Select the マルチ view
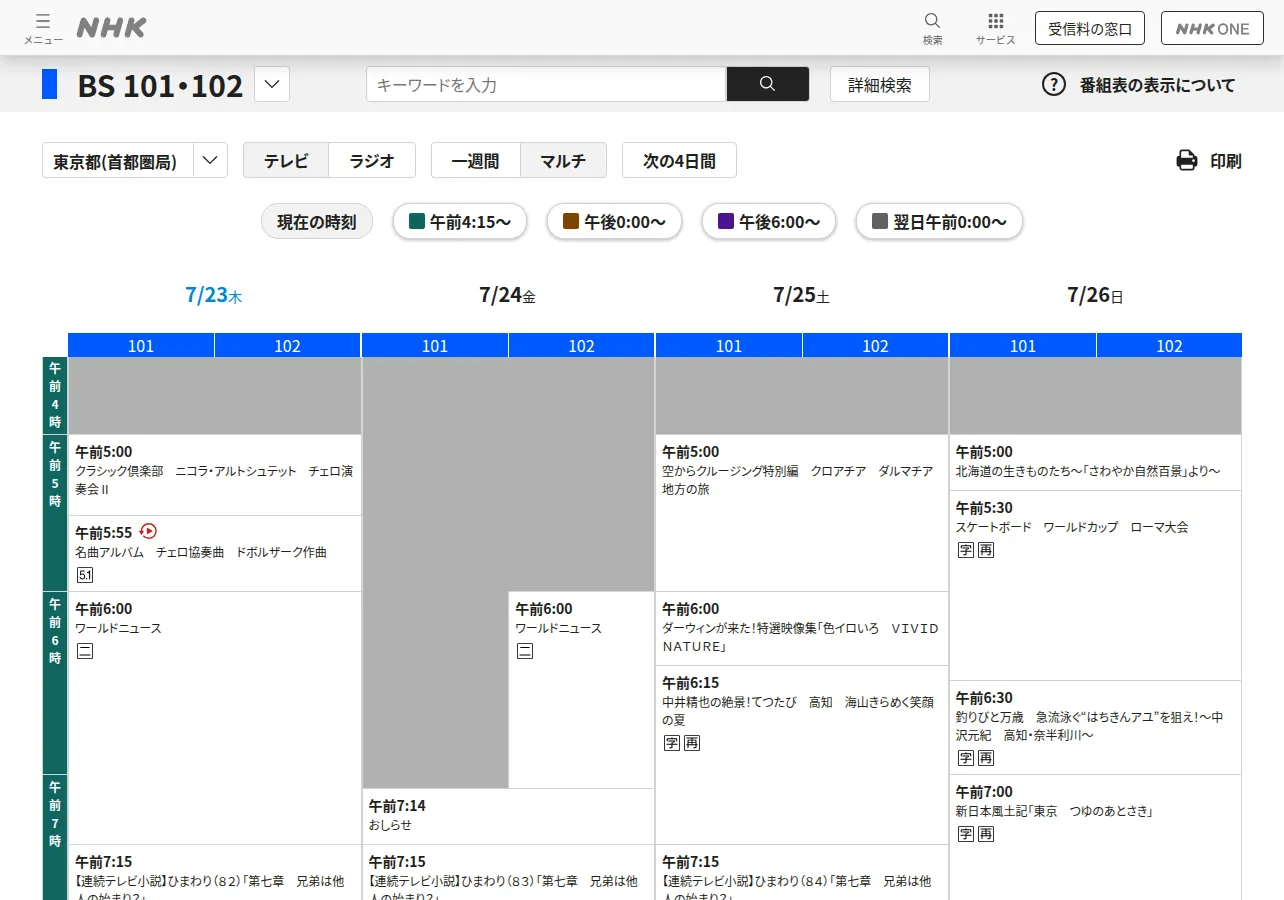Viewport: 1284px width, 900px height. (563, 160)
